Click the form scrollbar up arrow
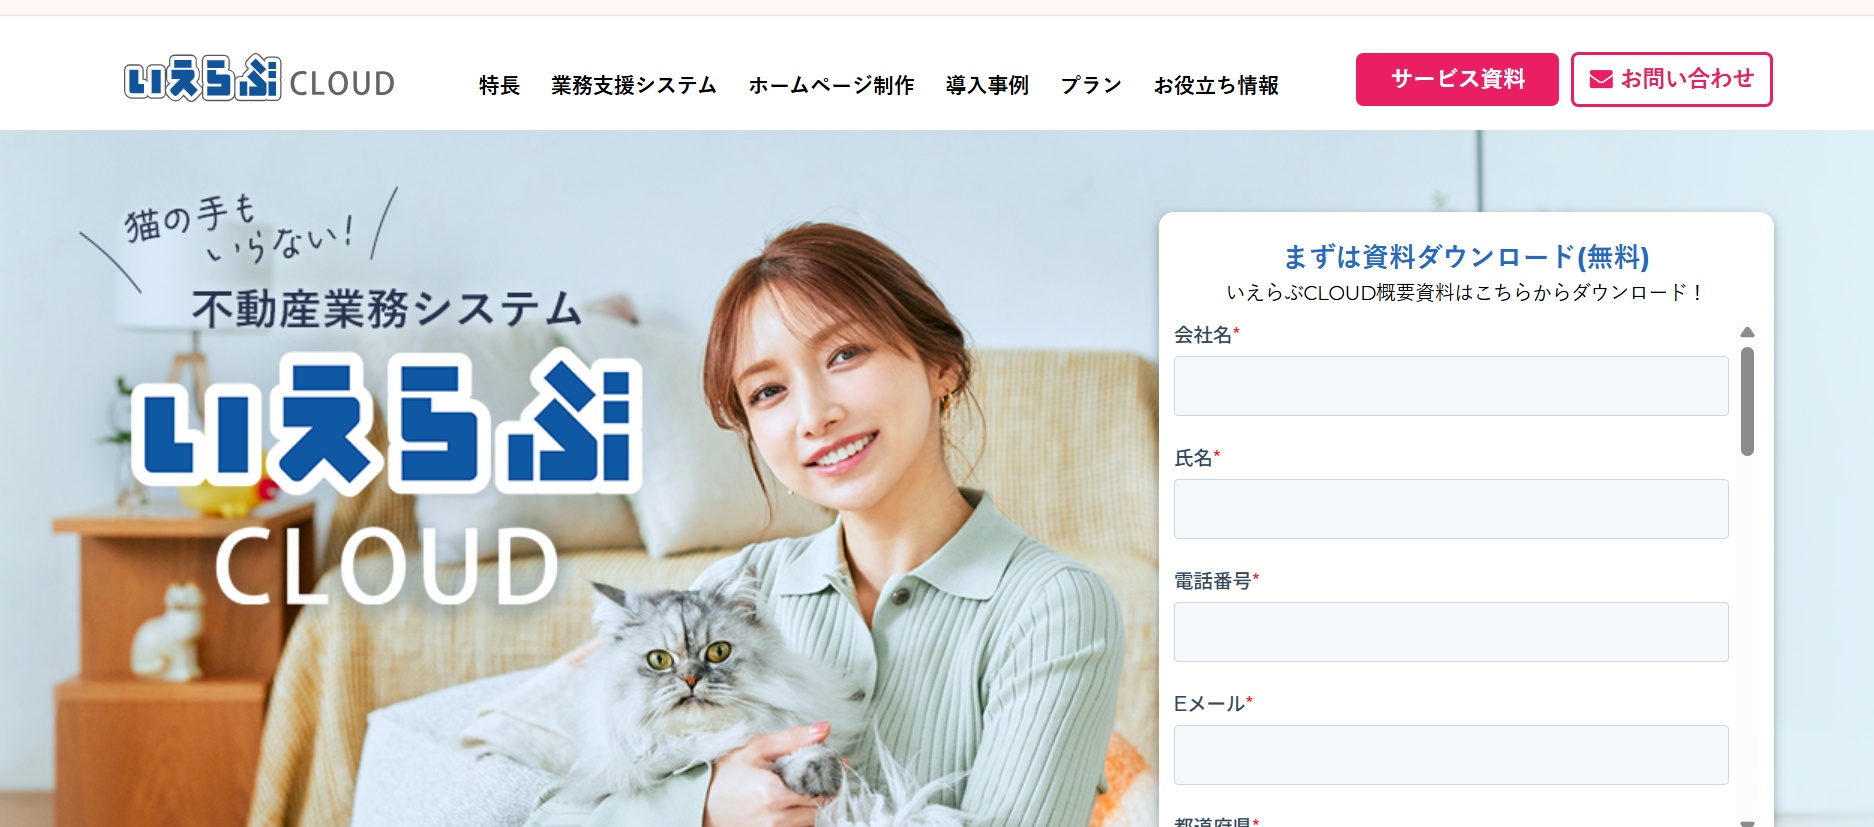Viewport: 1874px width, 827px height. 1747,332
